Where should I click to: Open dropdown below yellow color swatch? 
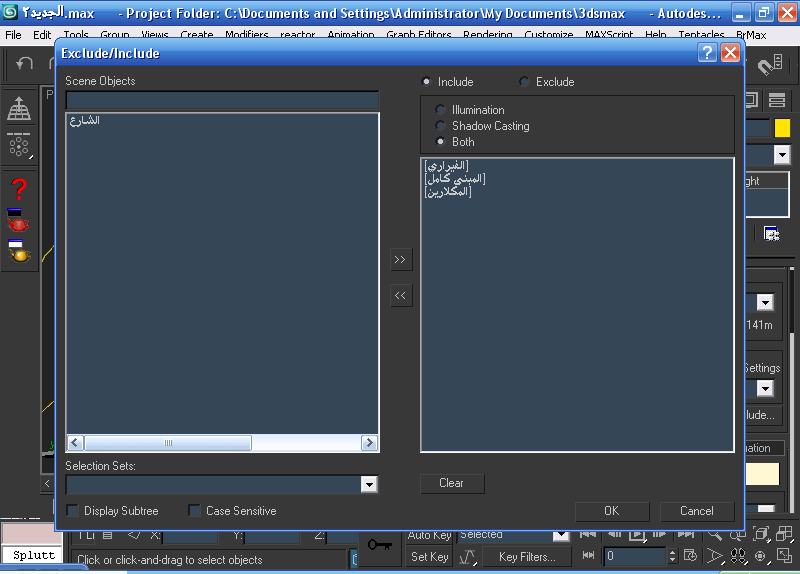tap(782, 154)
